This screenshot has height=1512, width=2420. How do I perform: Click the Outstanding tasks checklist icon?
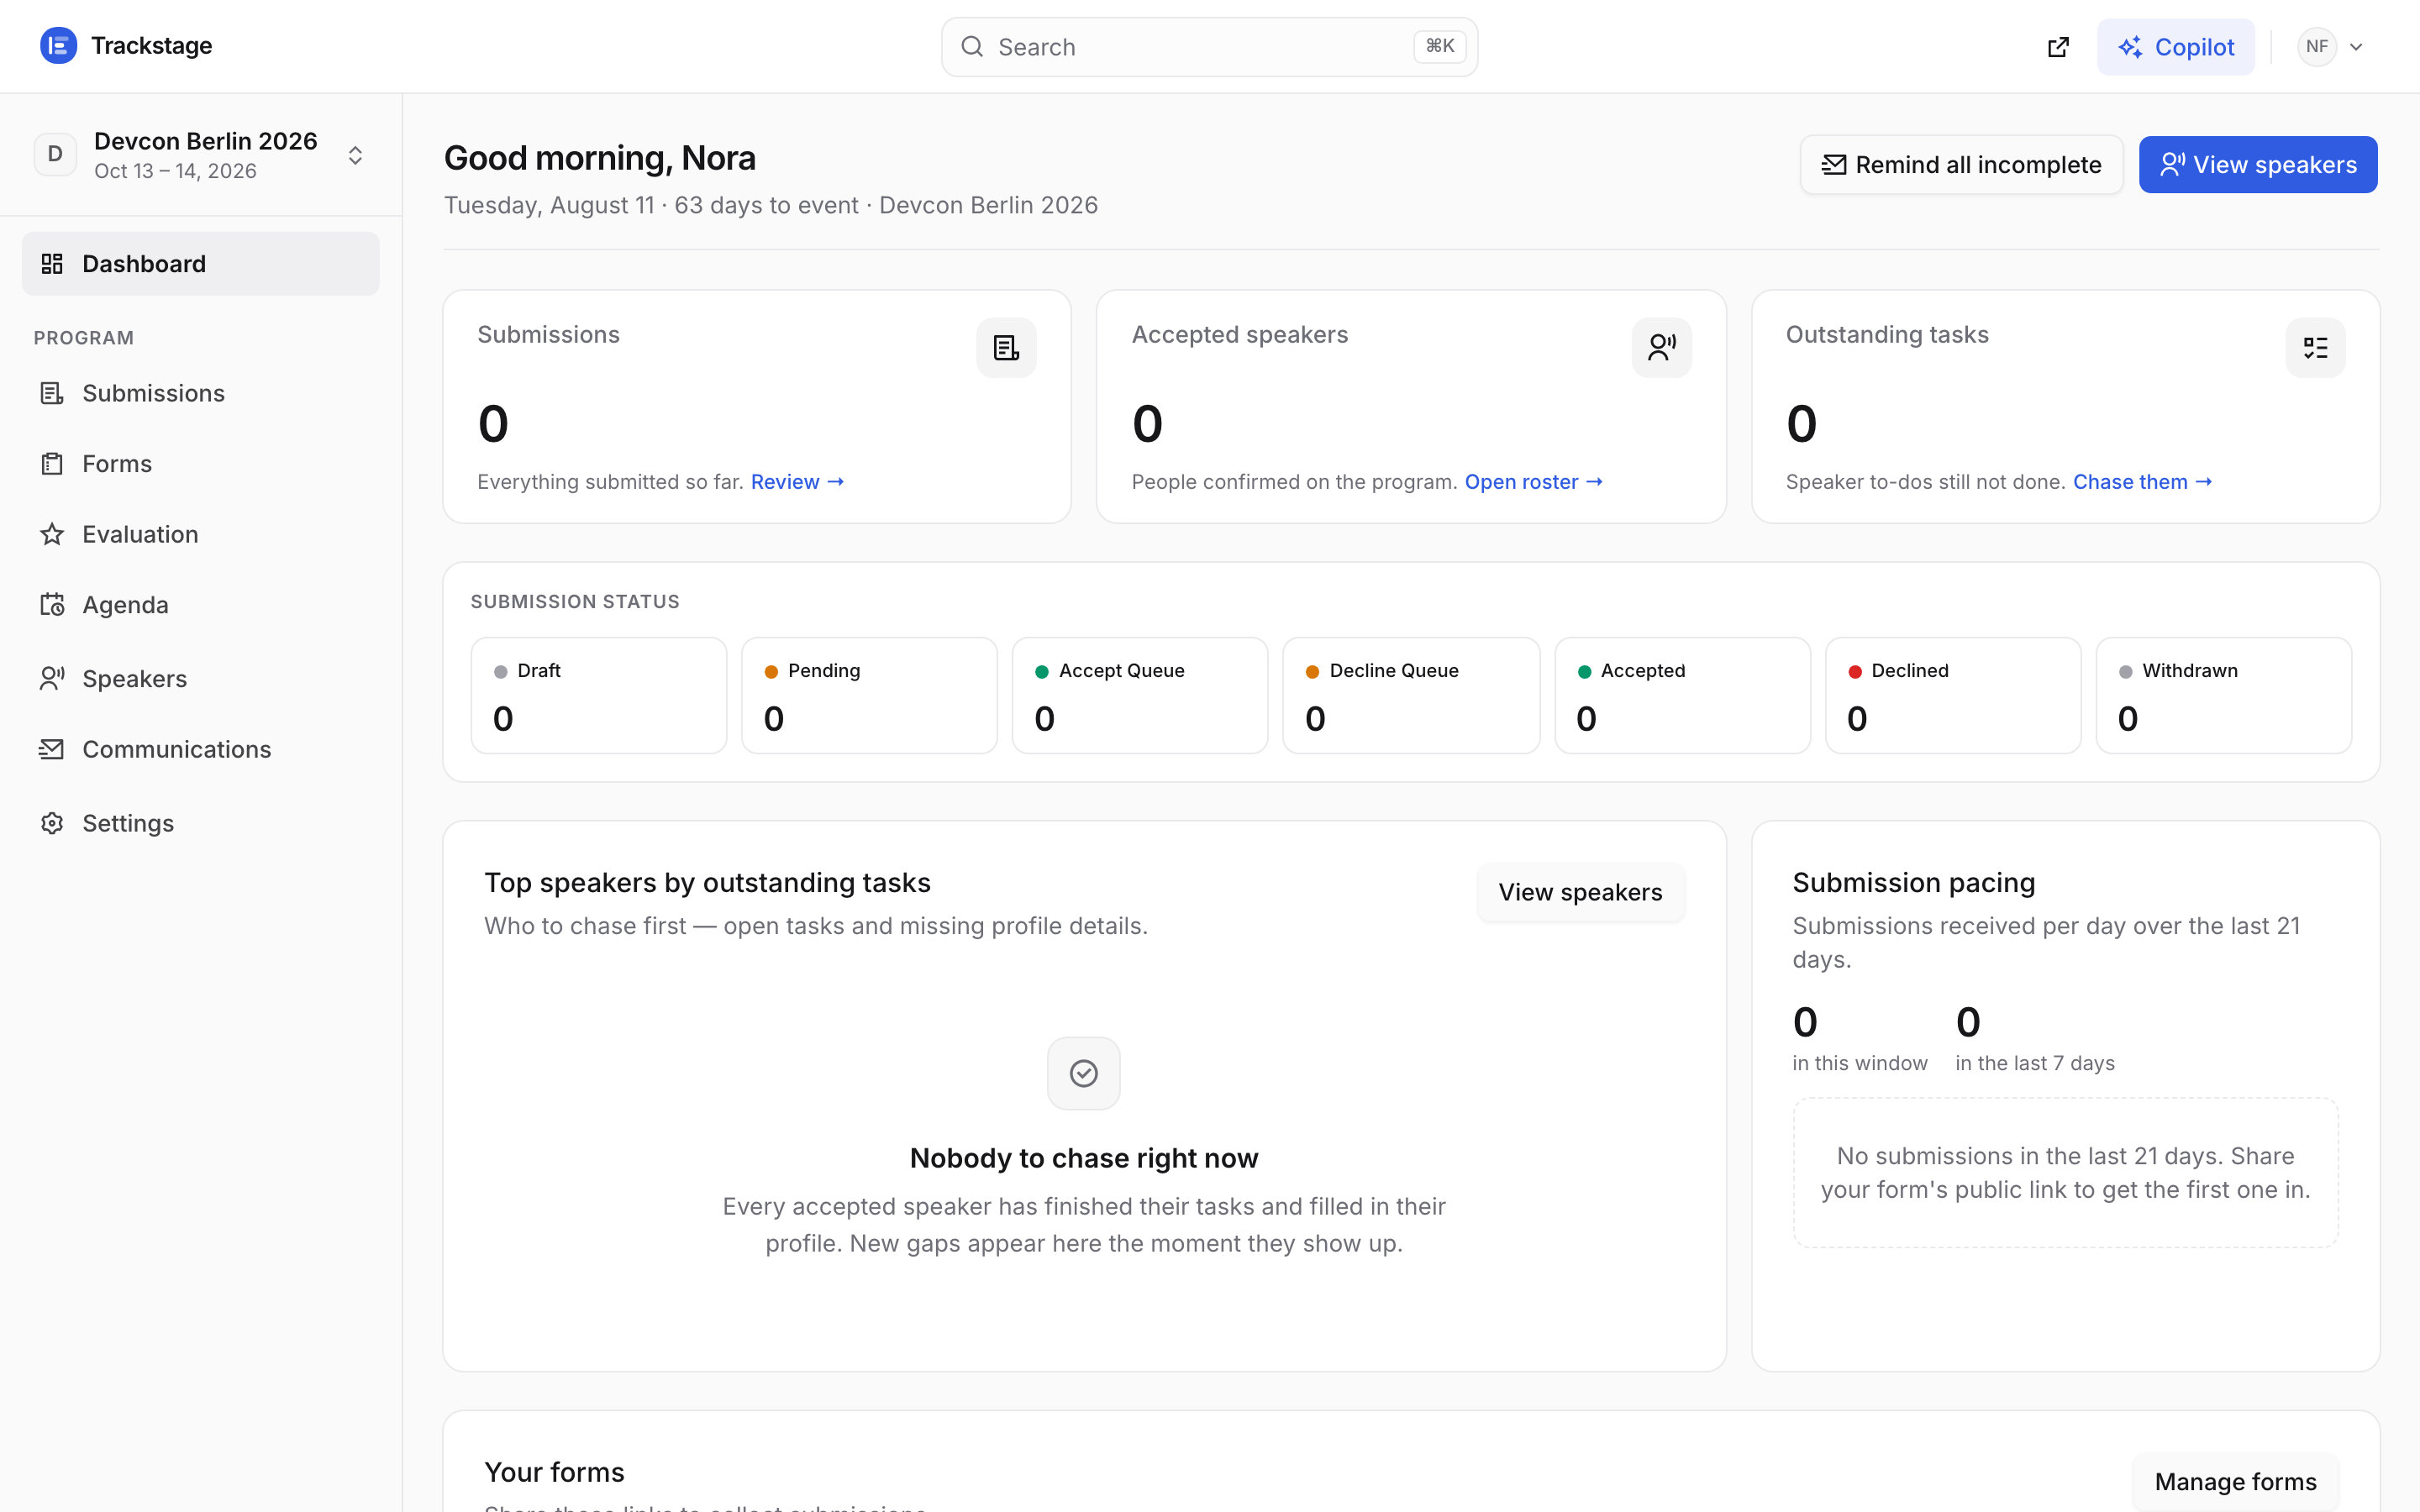point(2315,348)
